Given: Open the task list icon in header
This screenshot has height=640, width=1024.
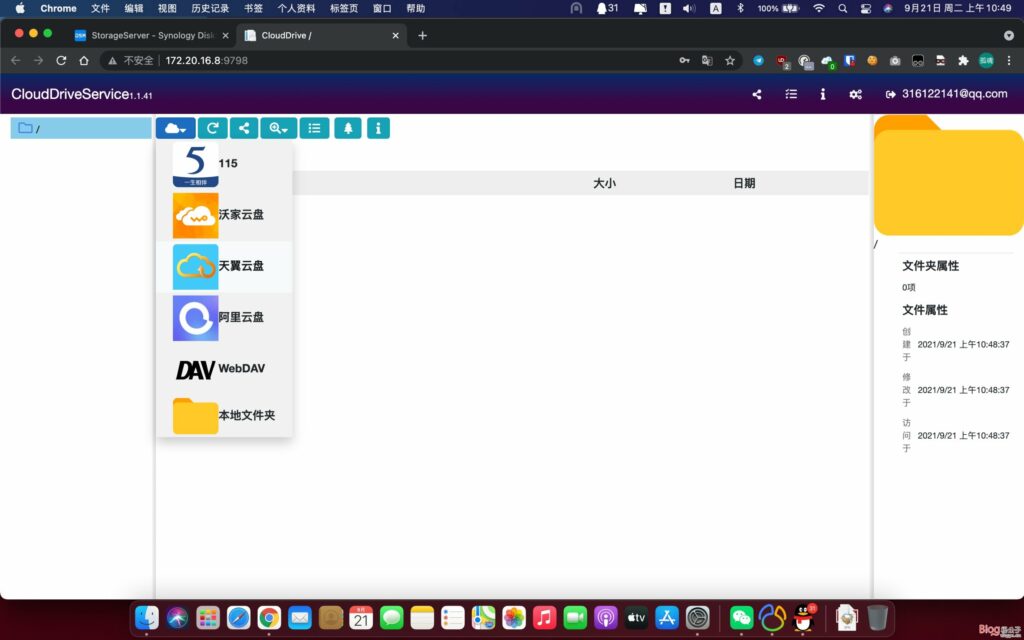Looking at the screenshot, I should pyautogui.click(x=791, y=94).
